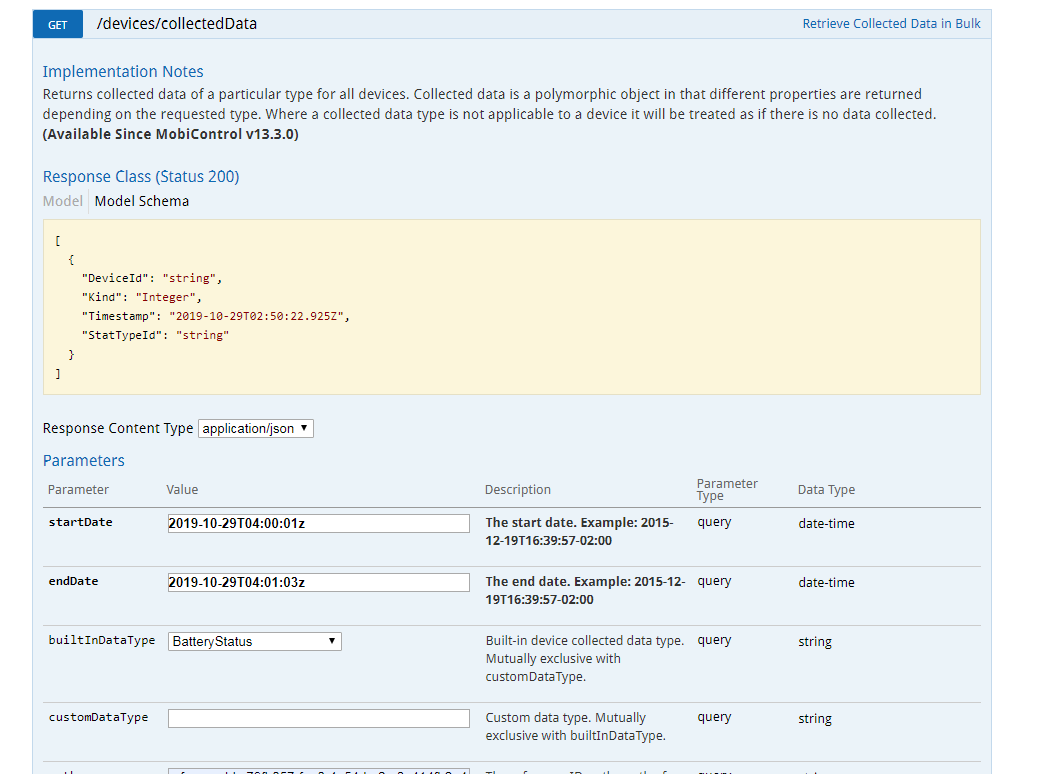This screenshot has height=774, width=1037.
Task: Expand the builtInDataType BatteryStatus dropdown
Action: pyautogui.click(x=254, y=641)
